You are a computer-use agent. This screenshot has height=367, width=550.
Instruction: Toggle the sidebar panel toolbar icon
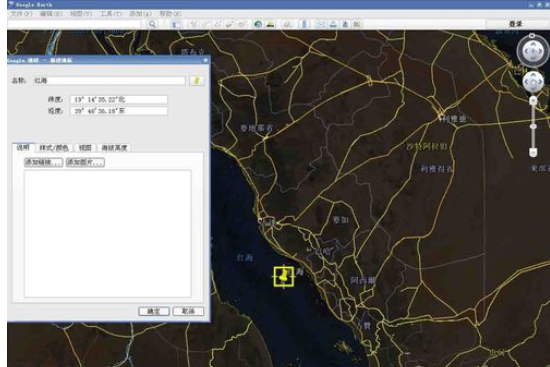pos(176,24)
